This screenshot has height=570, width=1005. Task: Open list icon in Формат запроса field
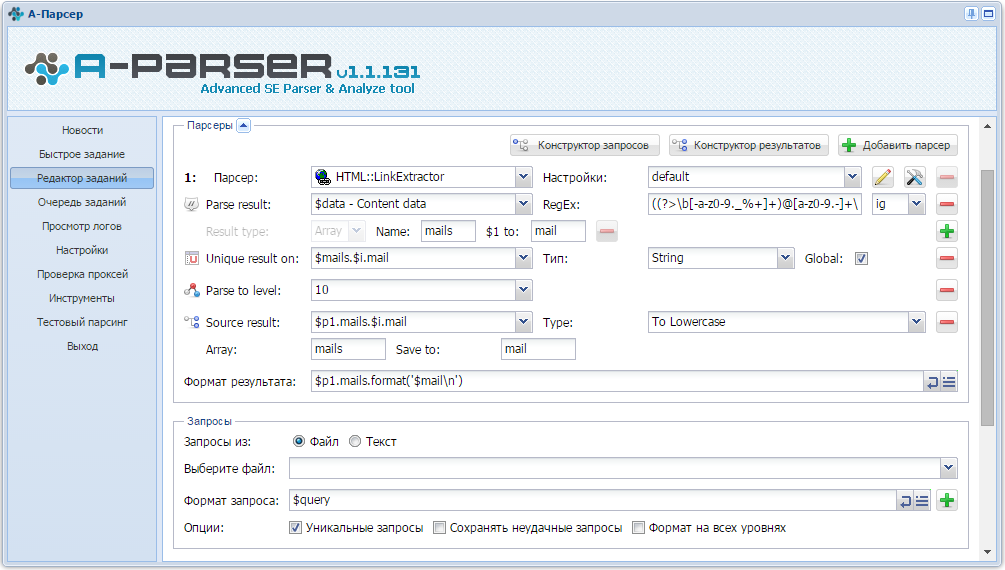[x=921, y=501]
